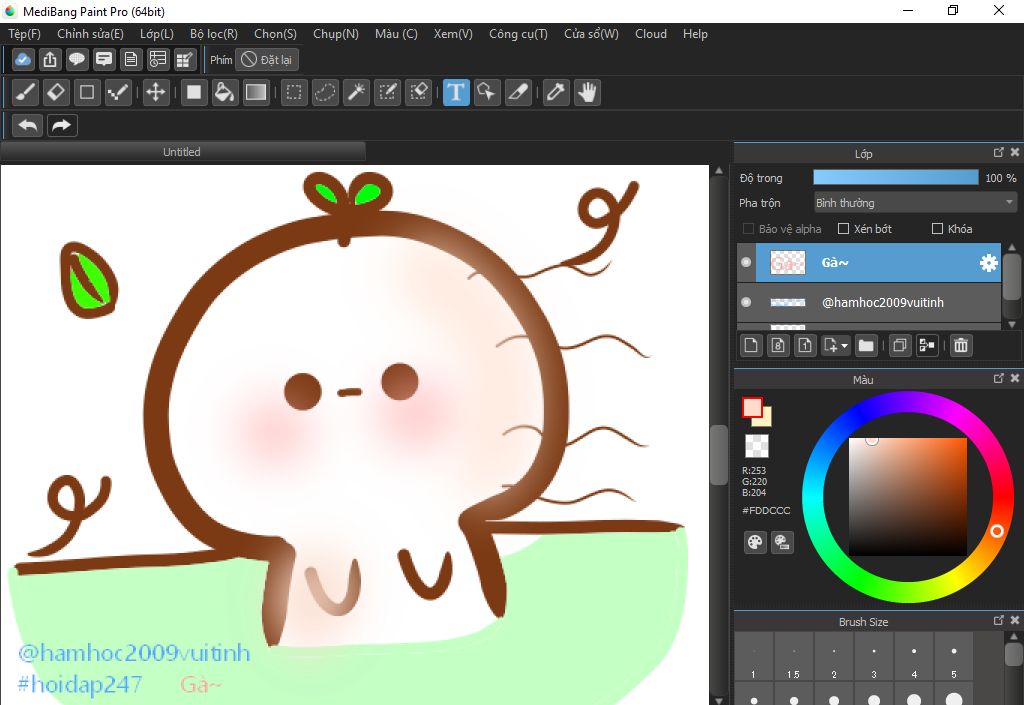This screenshot has height=705, width=1024.
Task: Select the Magic Wand tool
Action: [357, 92]
